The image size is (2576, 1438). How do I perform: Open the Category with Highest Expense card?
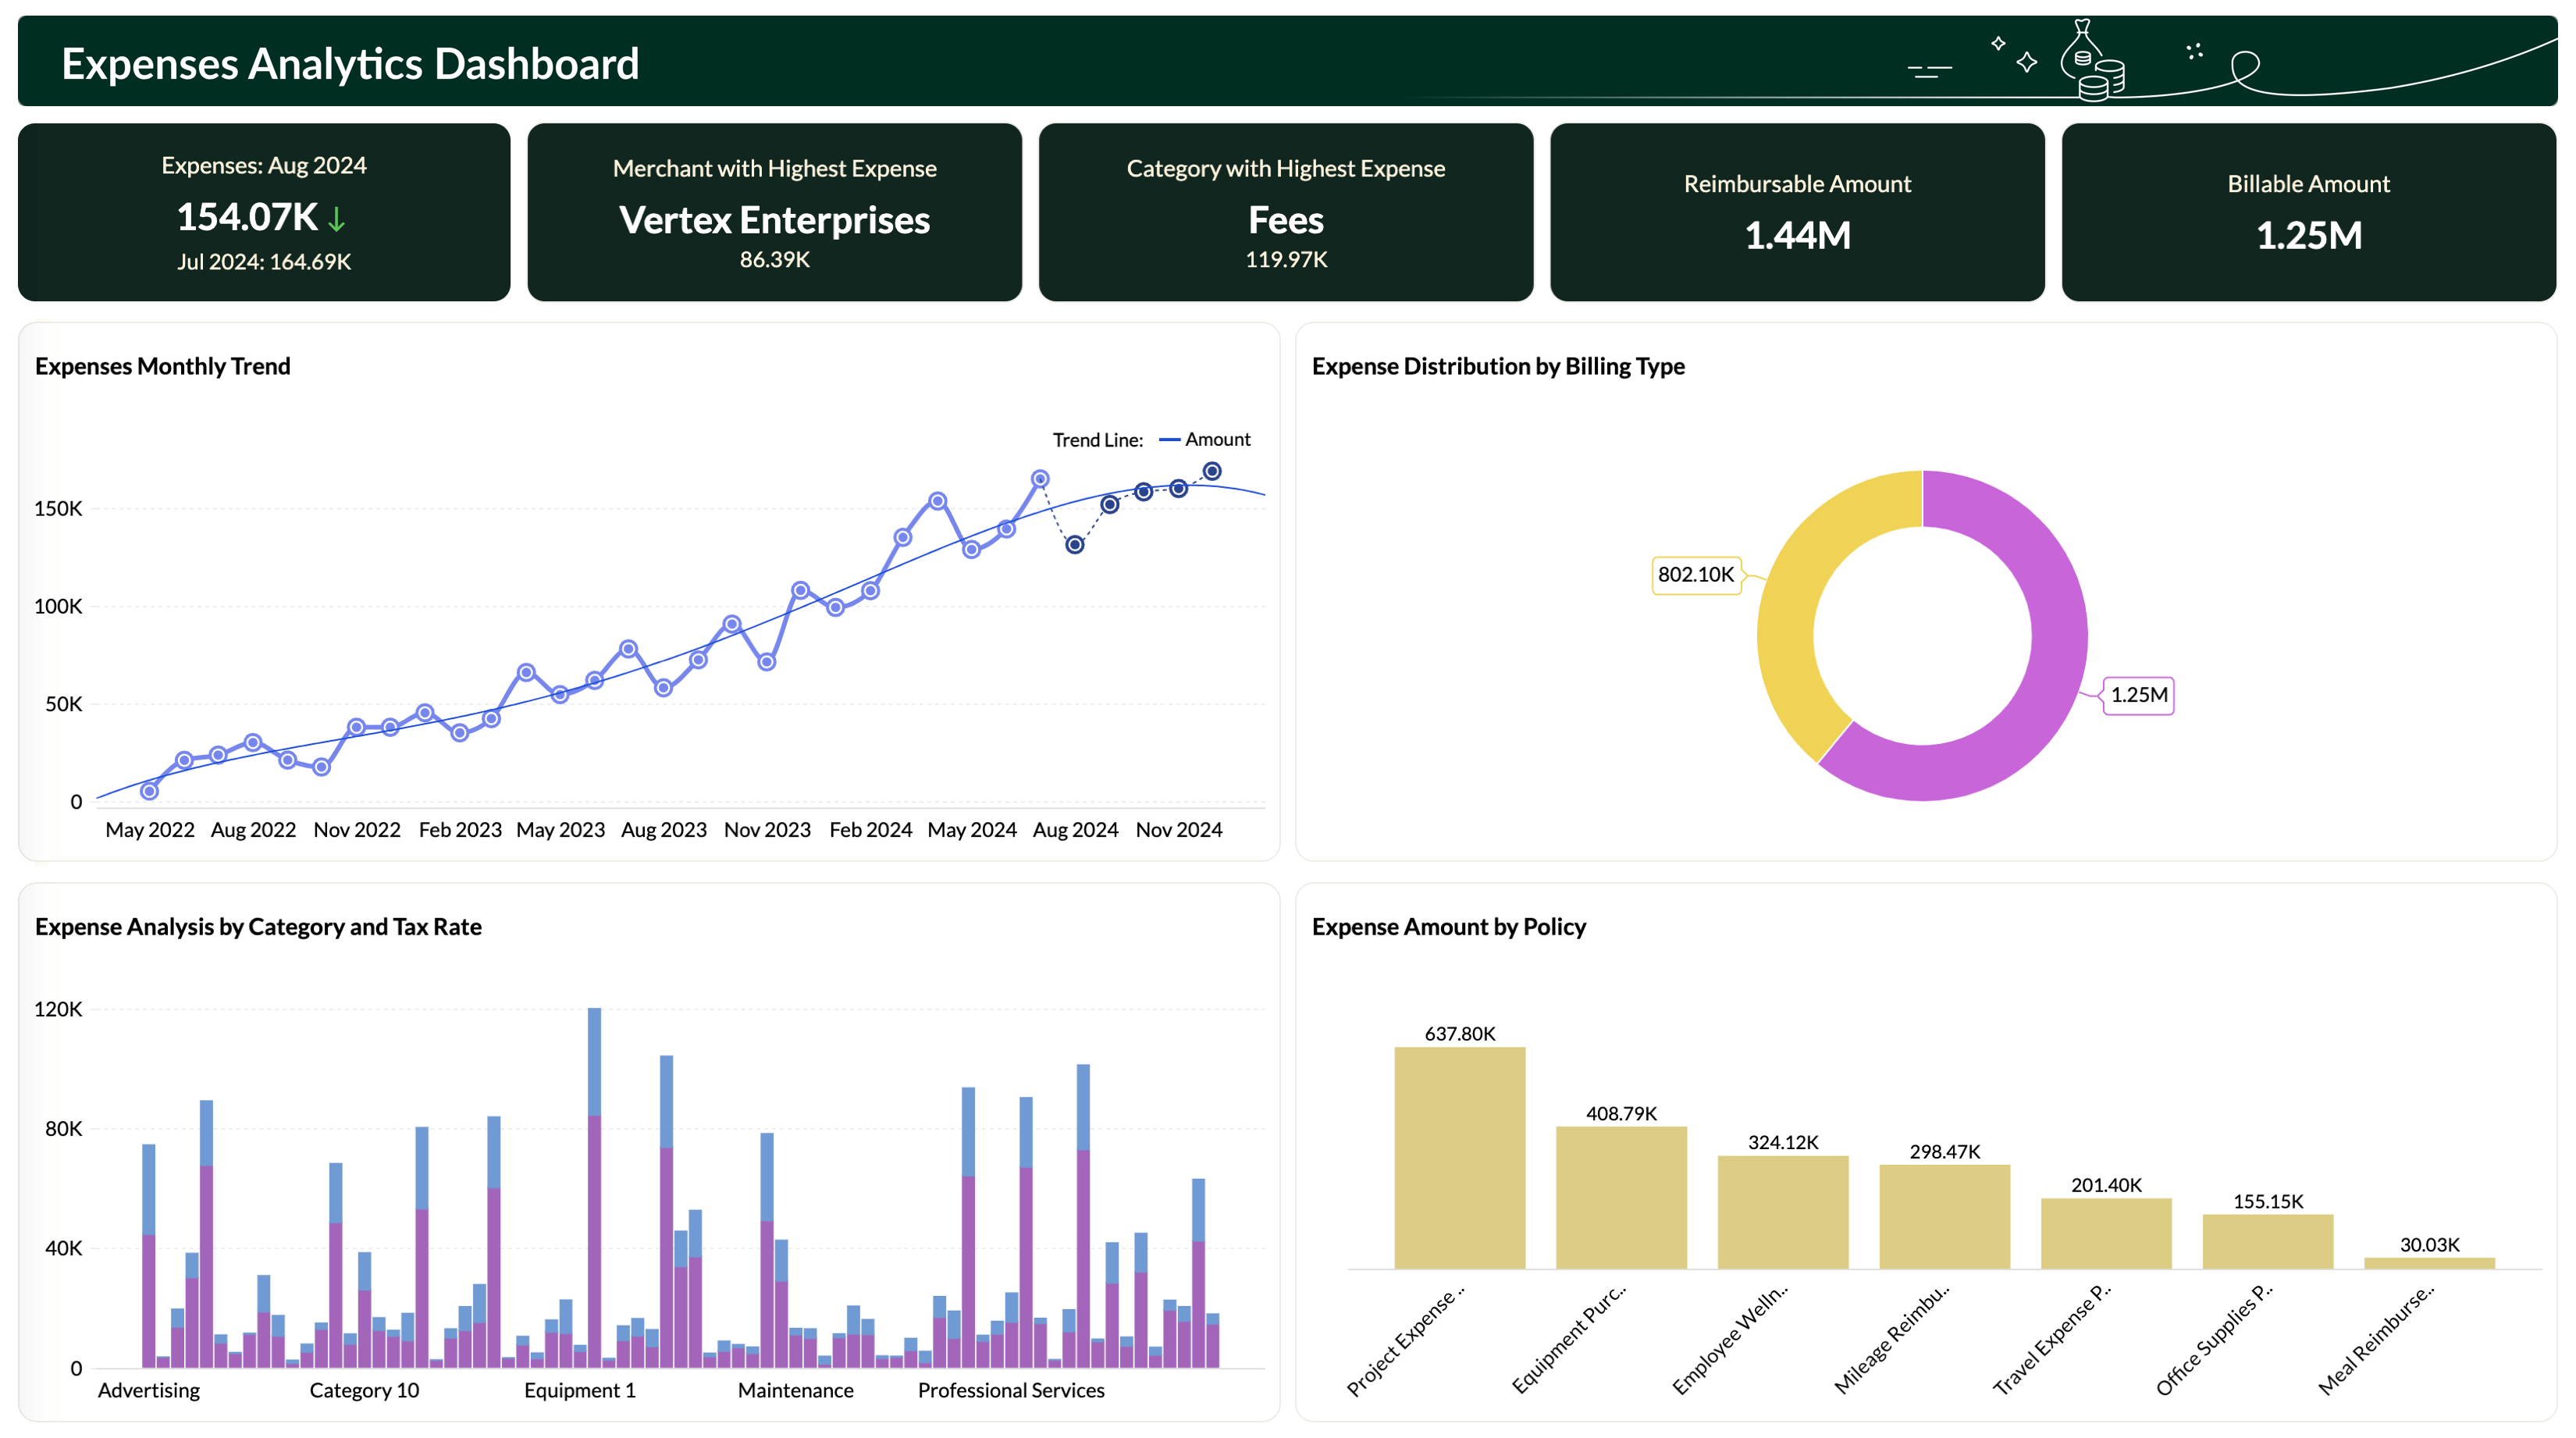pyautogui.click(x=1285, y=212)
